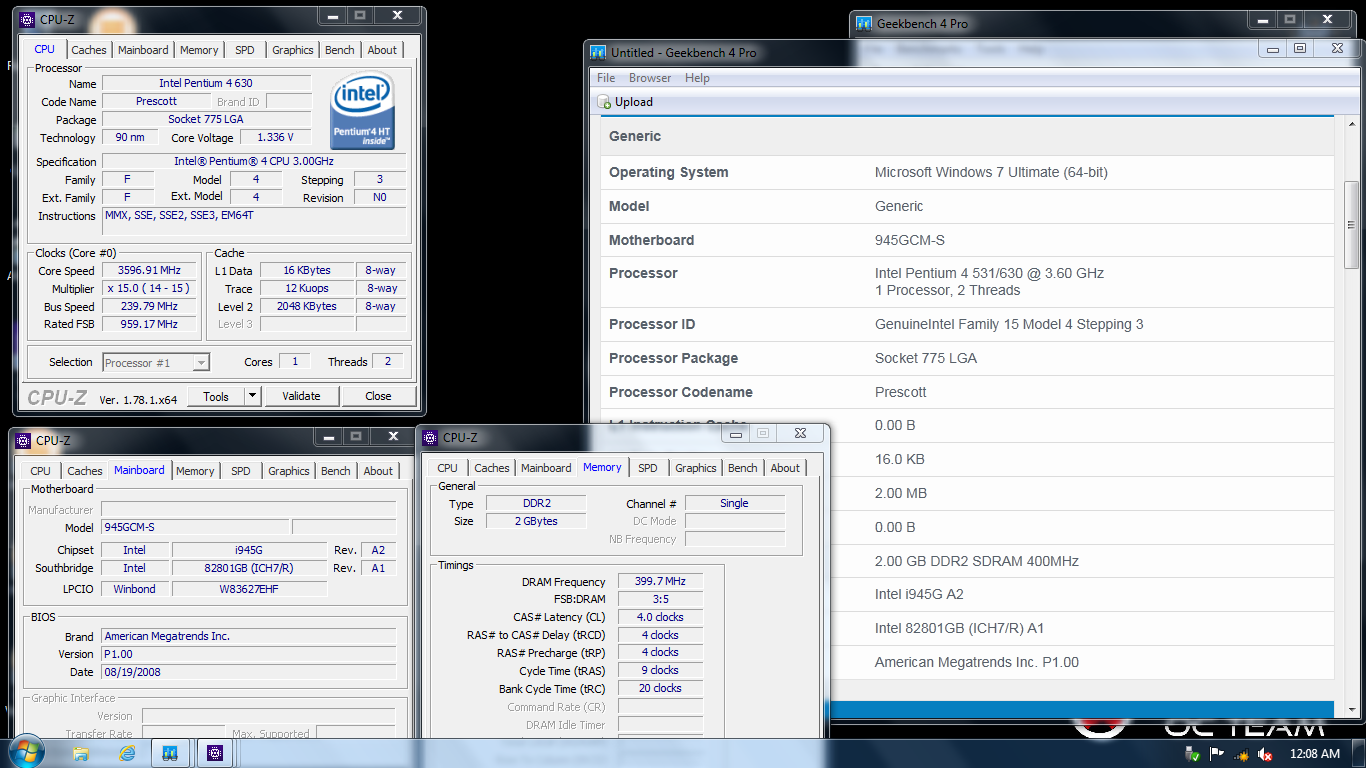Click the network status tray icon
This screenshot has width=1366, height=768.
tap(1240, 754)
